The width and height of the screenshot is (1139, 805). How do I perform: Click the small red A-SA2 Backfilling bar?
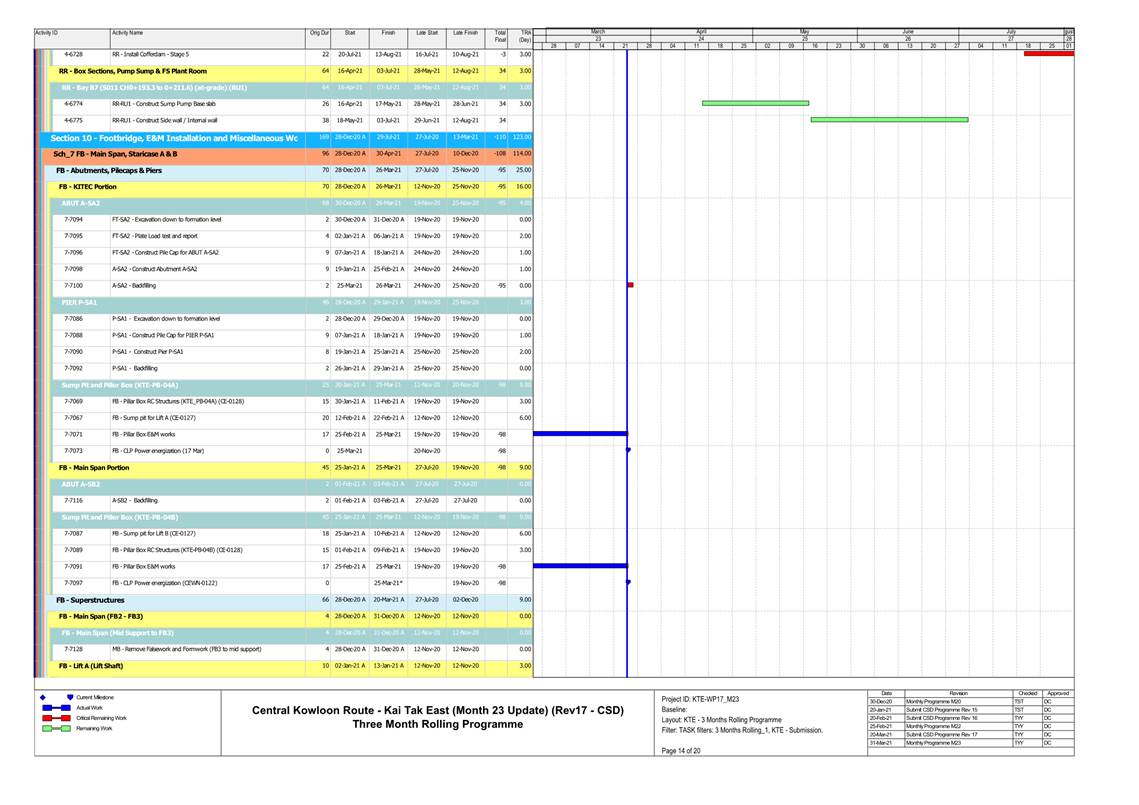tap(630, 285)
